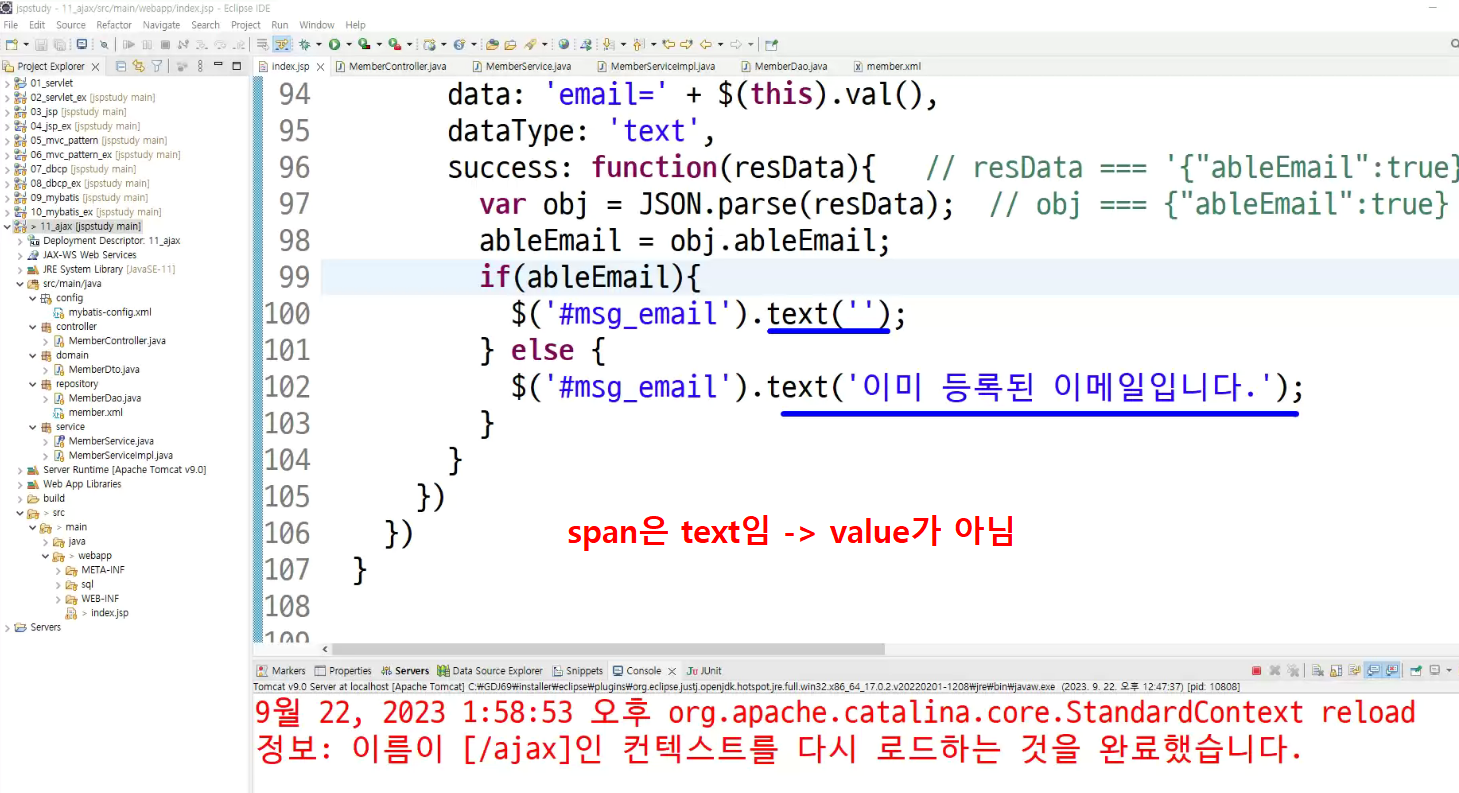Open the terminal icon in main toolbar
1459x793 pixels.
click(82, 44)
